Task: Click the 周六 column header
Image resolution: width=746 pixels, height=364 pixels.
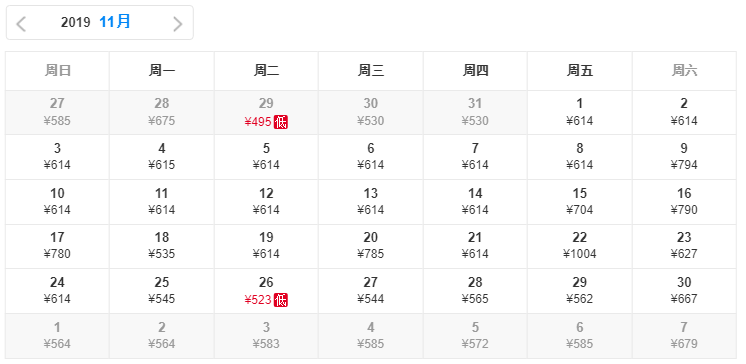Action: pos(684,71)
